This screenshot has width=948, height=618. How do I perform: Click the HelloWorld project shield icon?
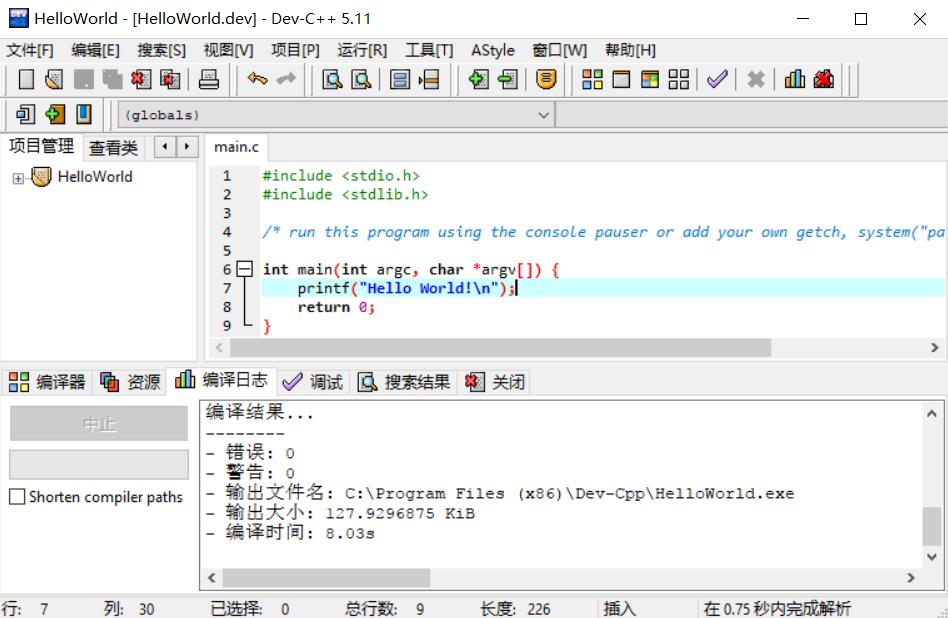coord(41,177)
